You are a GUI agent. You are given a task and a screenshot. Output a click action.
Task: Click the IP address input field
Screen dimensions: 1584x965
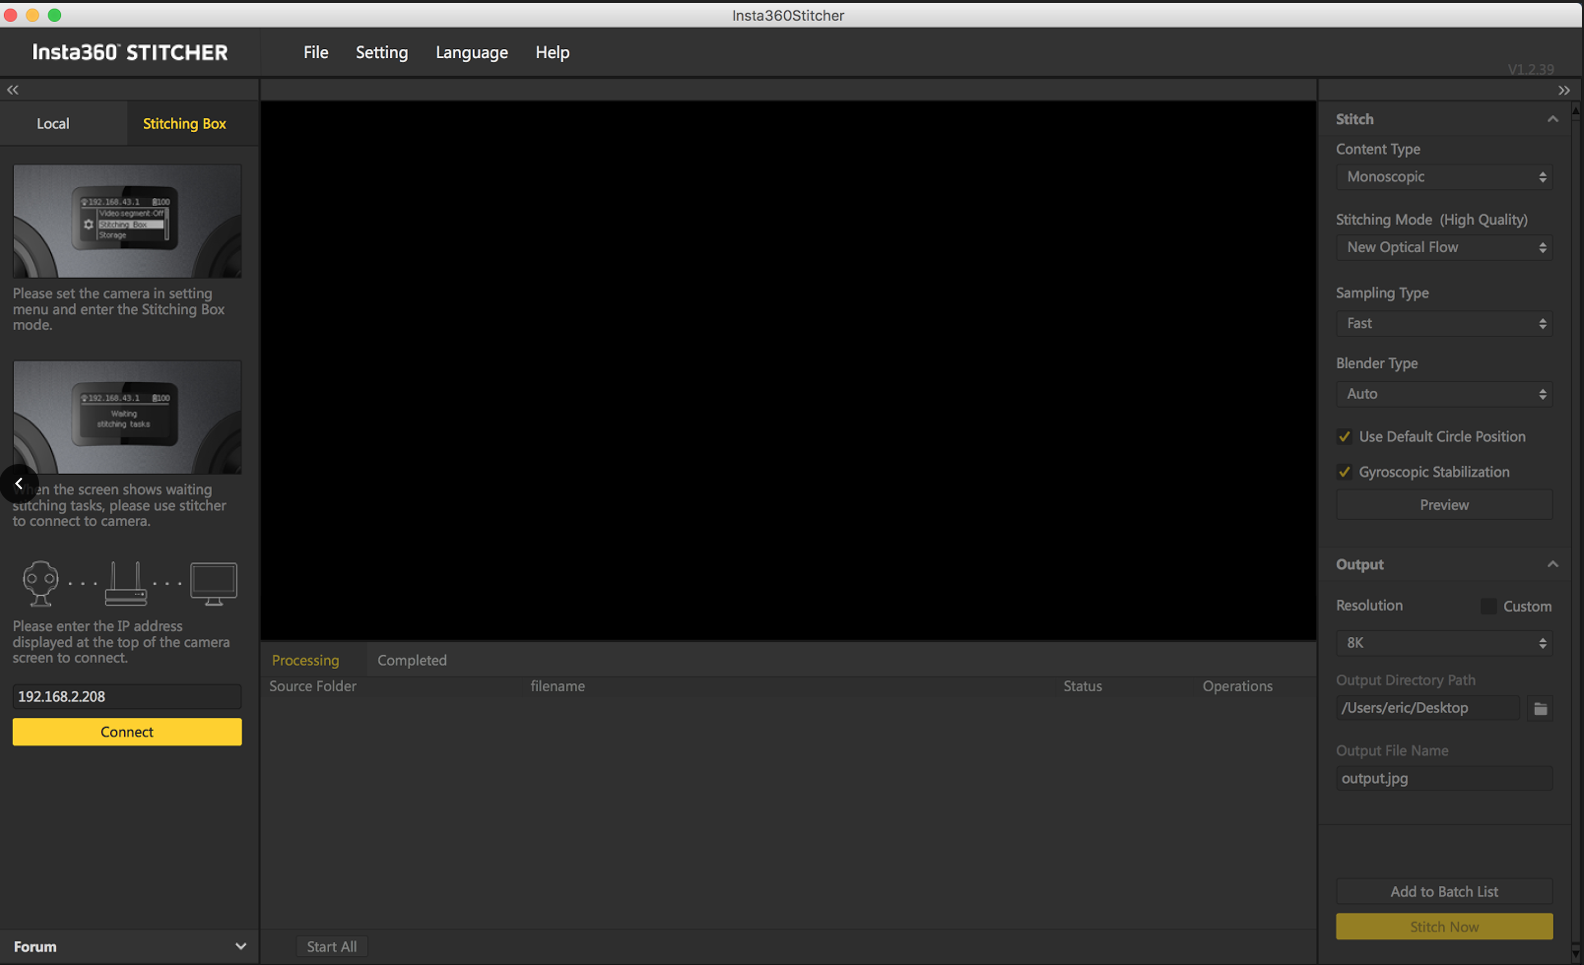[x=127, y=696]
